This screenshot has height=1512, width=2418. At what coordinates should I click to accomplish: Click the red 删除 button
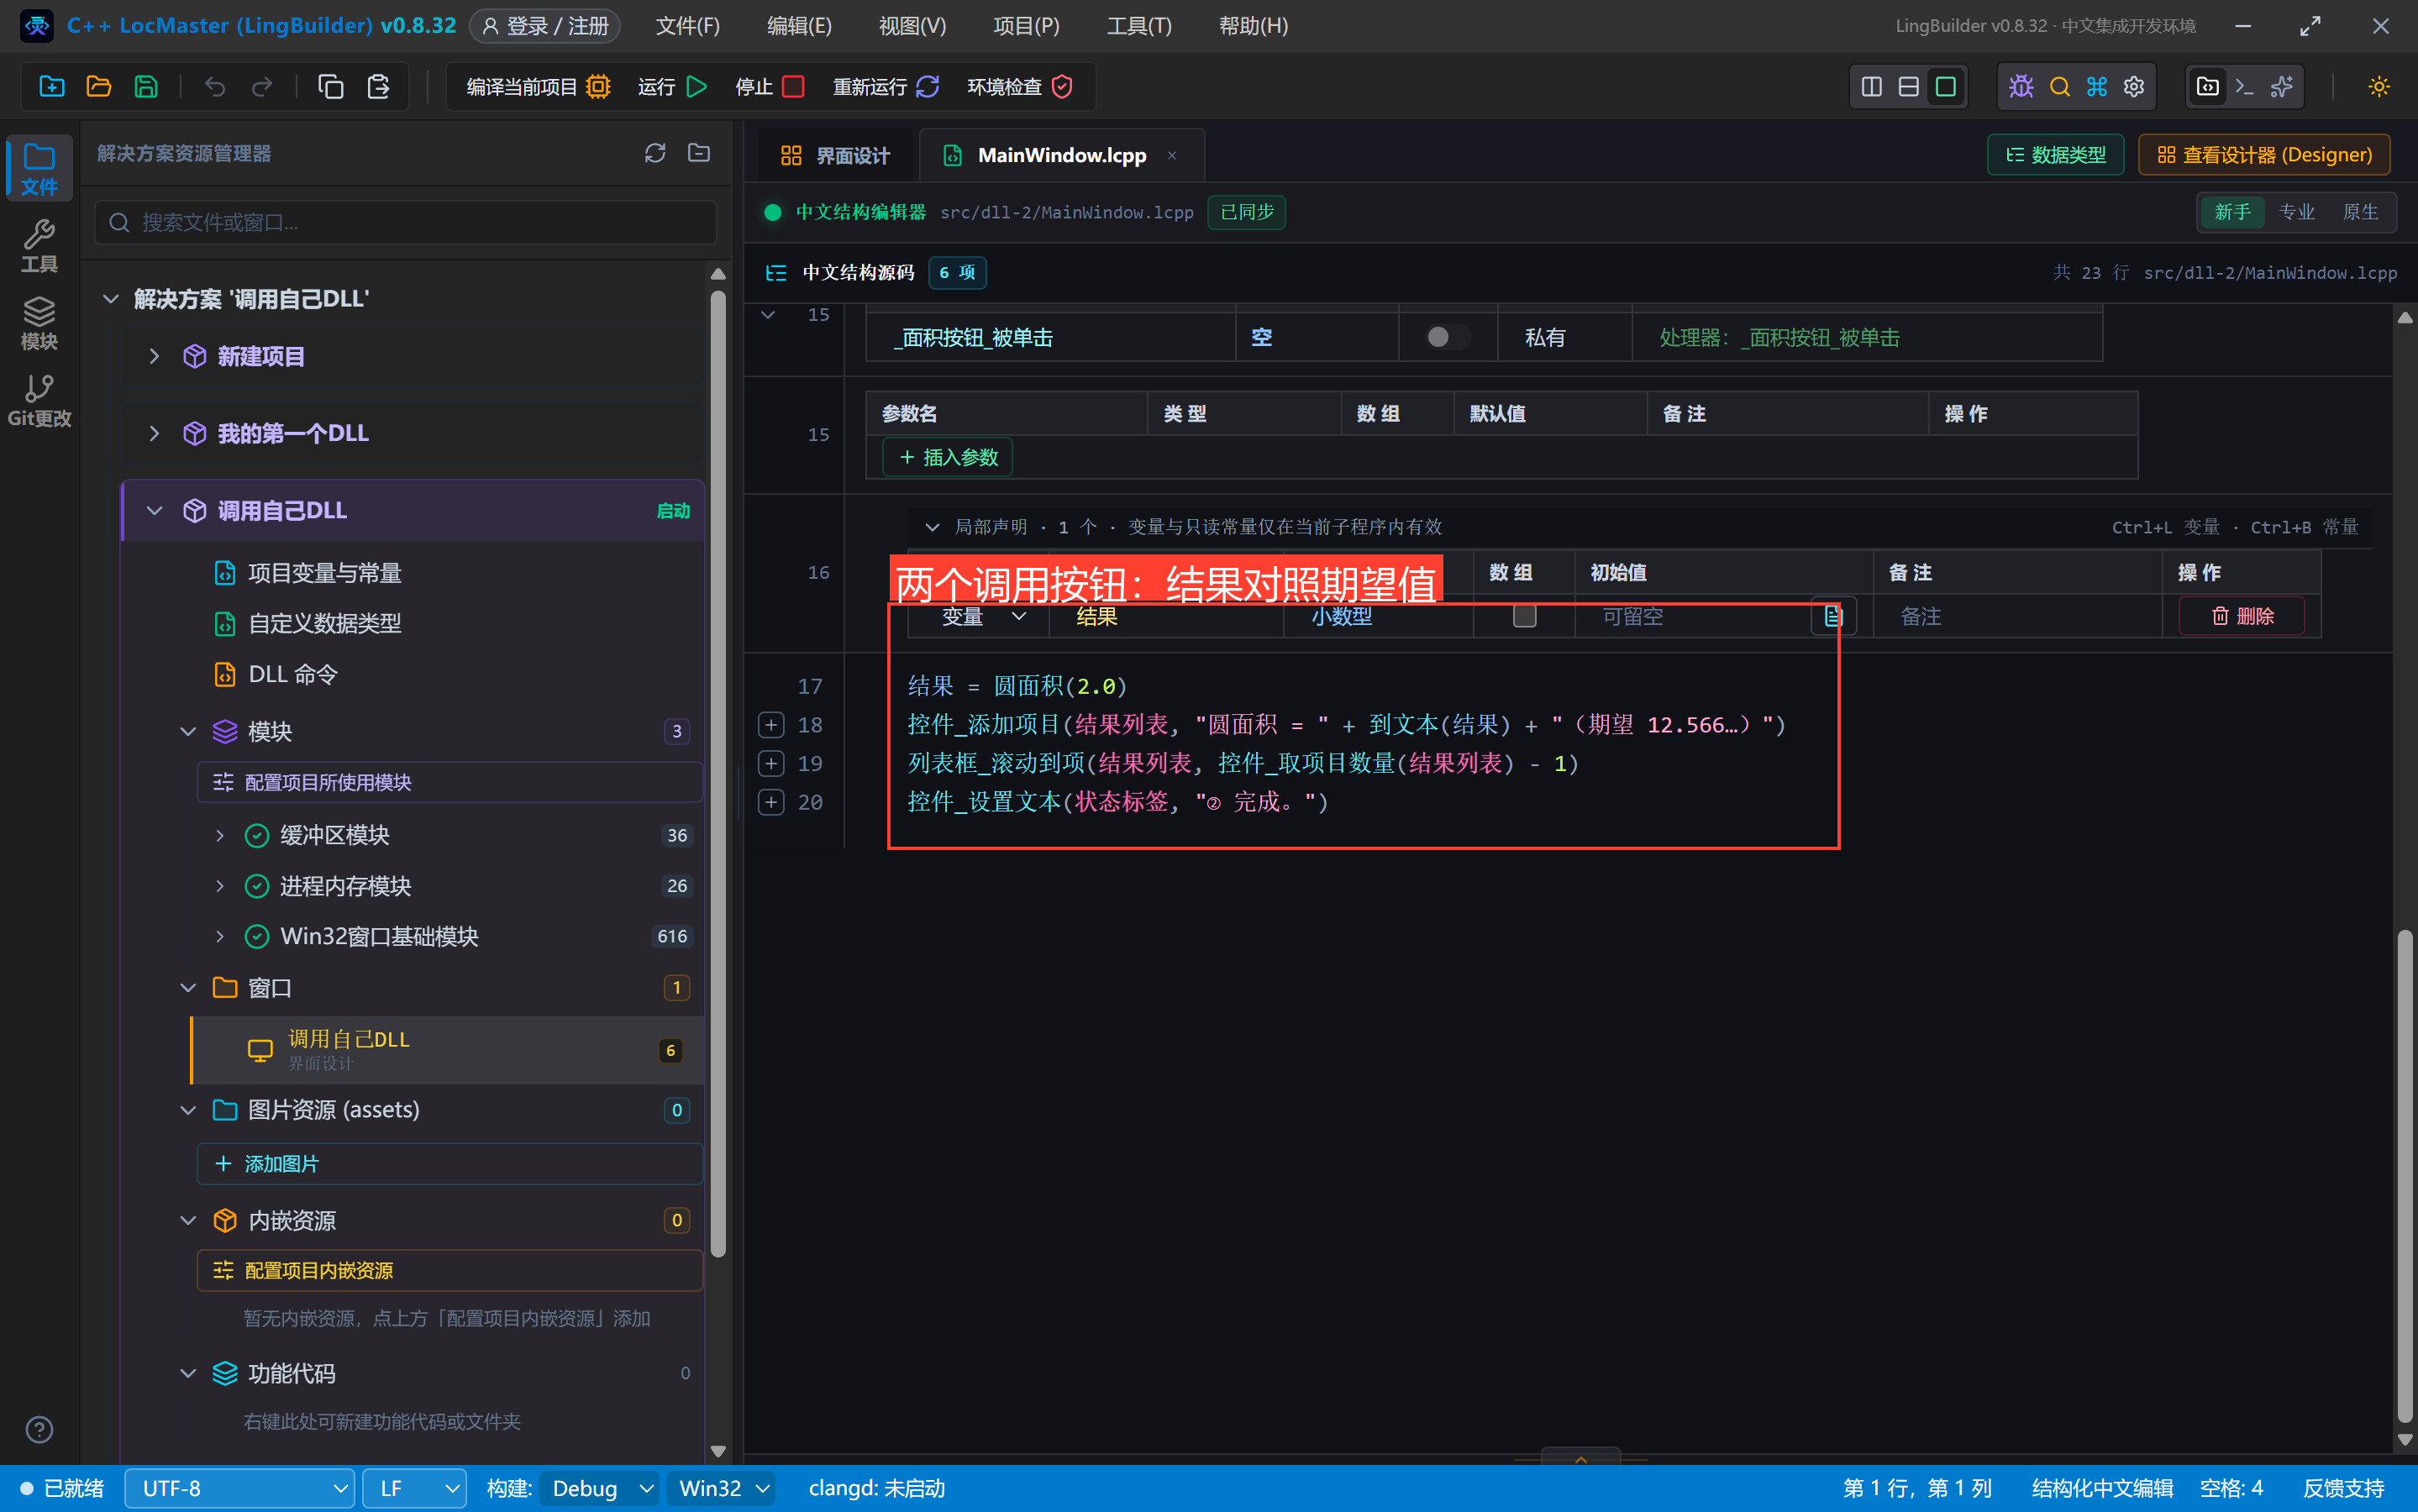[2242, 616]
